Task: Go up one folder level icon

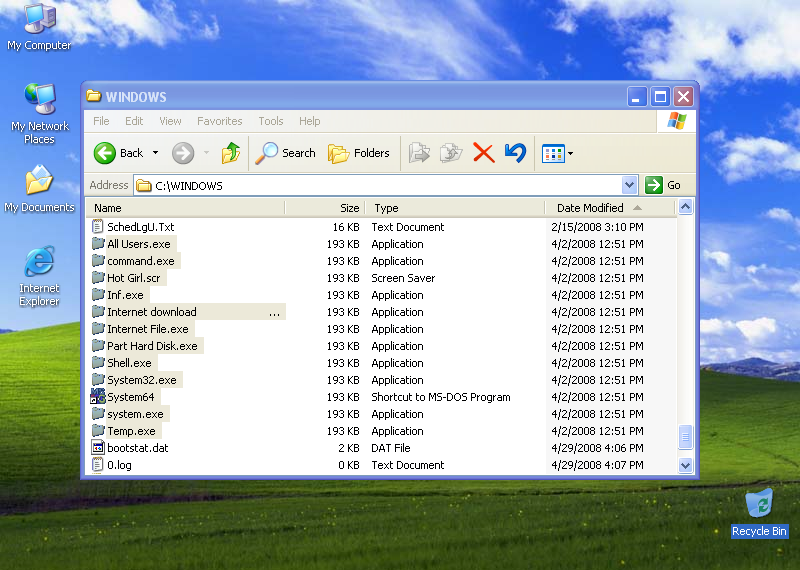Action: (x=231, y=153)
